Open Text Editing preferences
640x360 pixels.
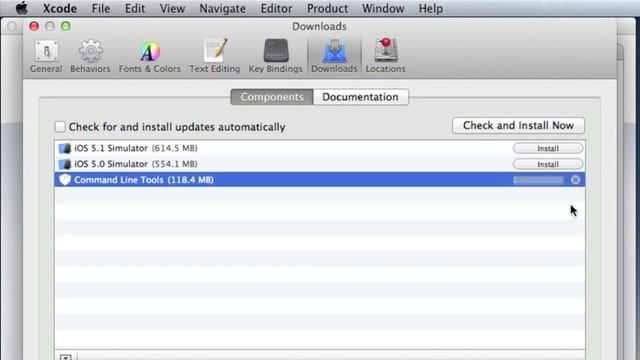click(215, 56)
